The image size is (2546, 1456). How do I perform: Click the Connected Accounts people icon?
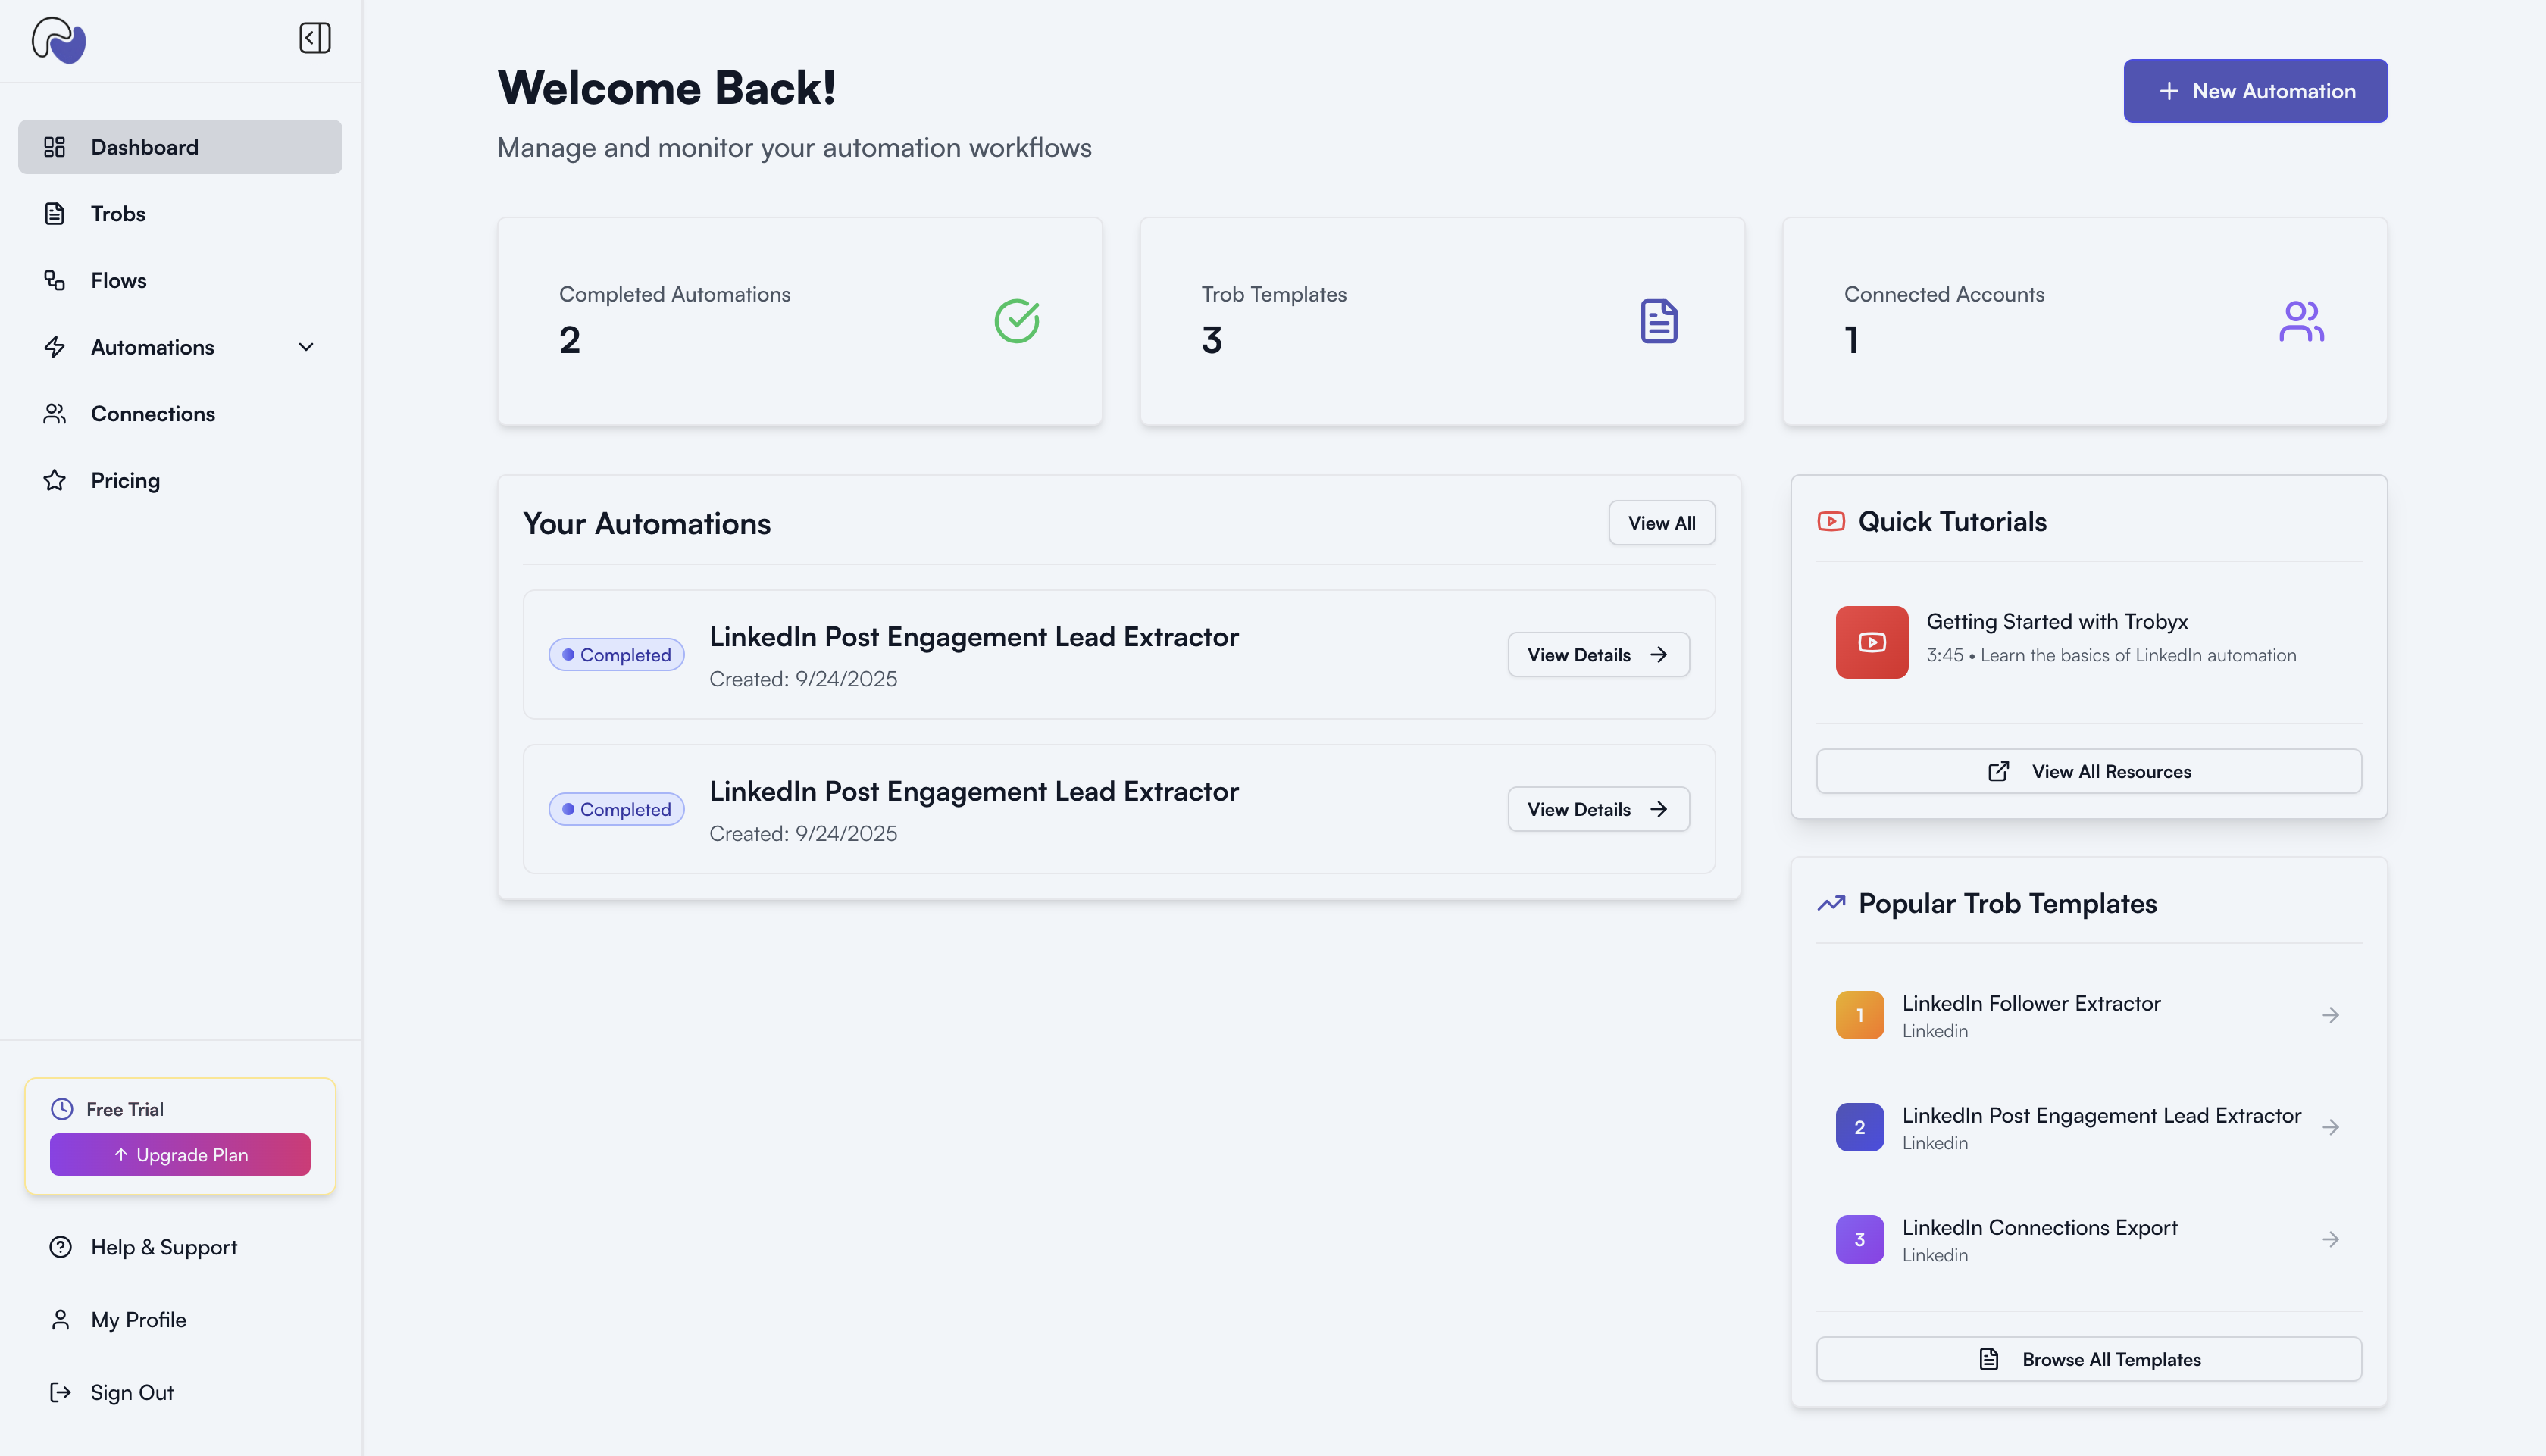[x=2300, y=321]
